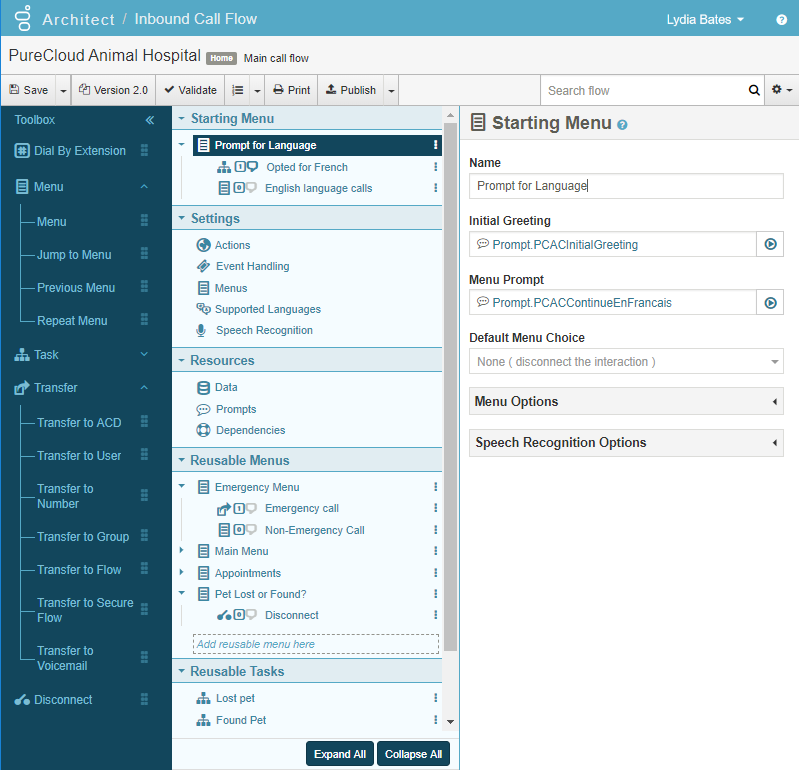Collapse the Transfer toolbox category

pos(144,388)
